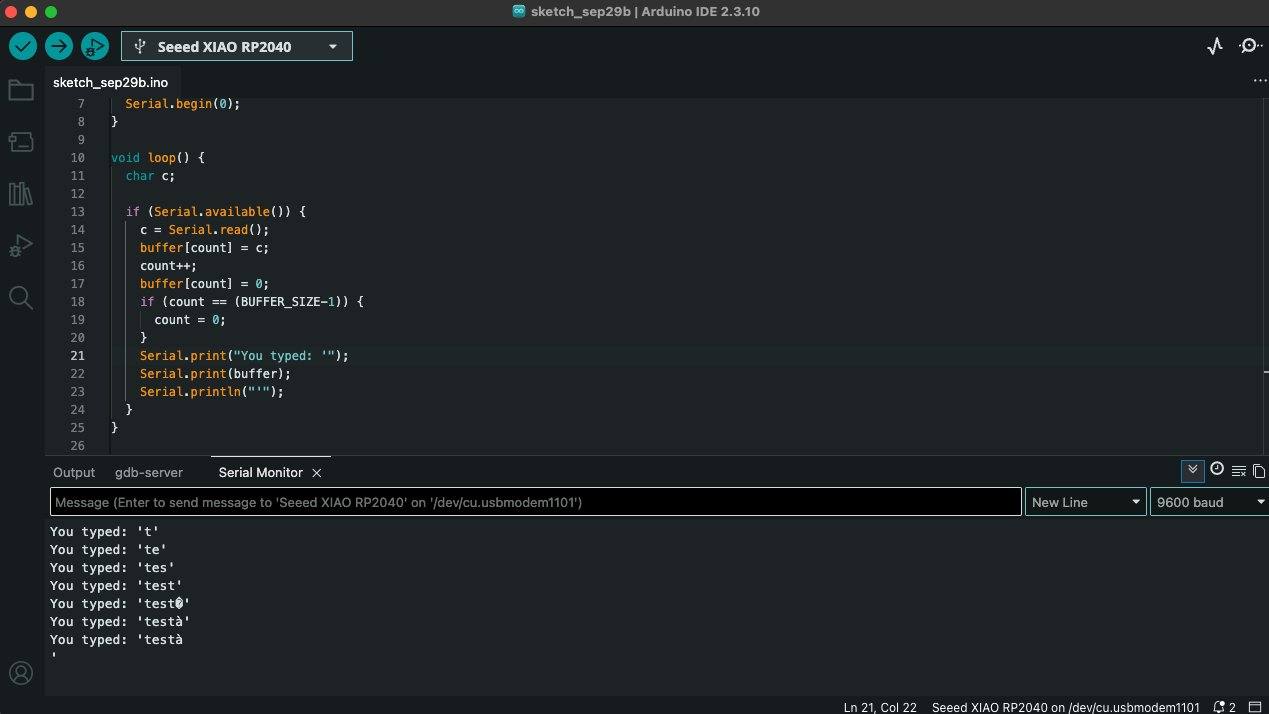This screenshot has height=714, width=1269.
Task: Open the Boards Manager sidebar icon
Action: (x=21, y=142)
